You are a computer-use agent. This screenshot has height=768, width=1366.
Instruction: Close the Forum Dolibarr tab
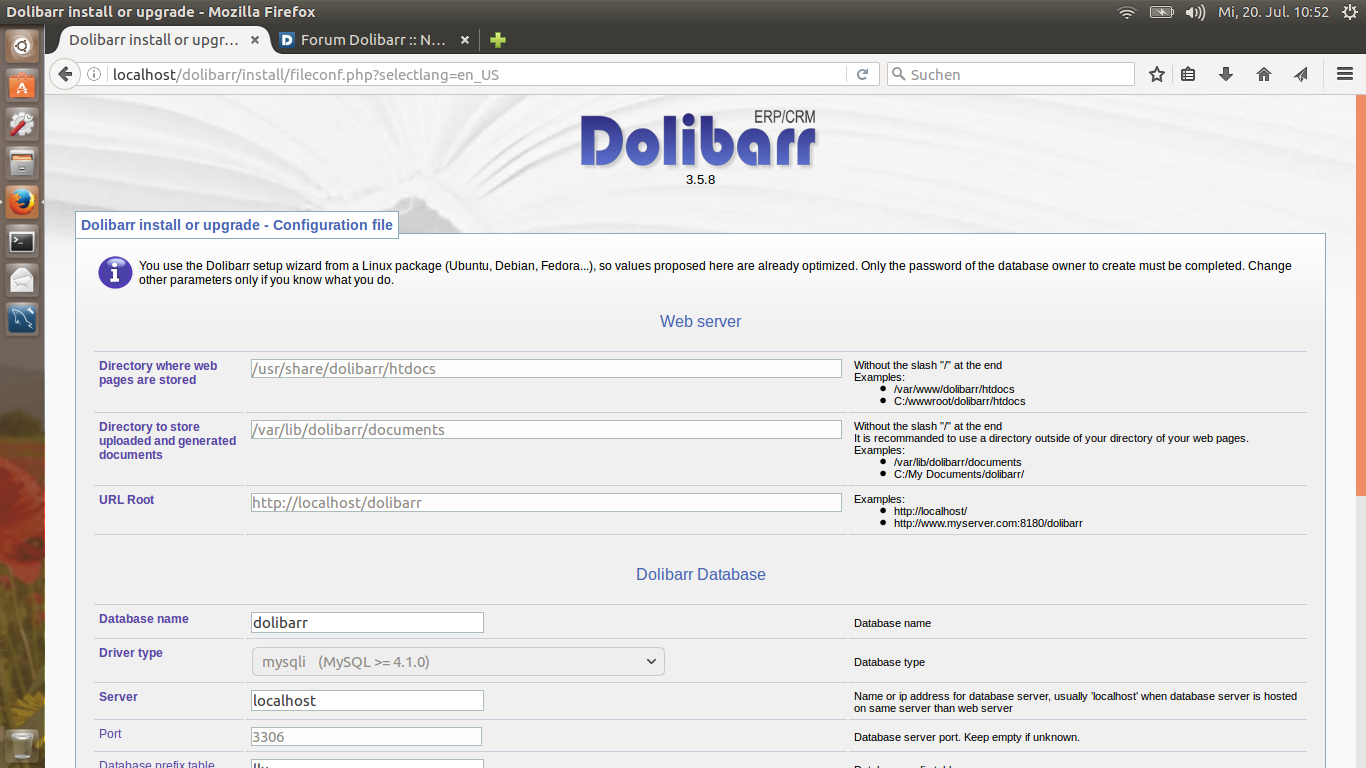(465, 40)
